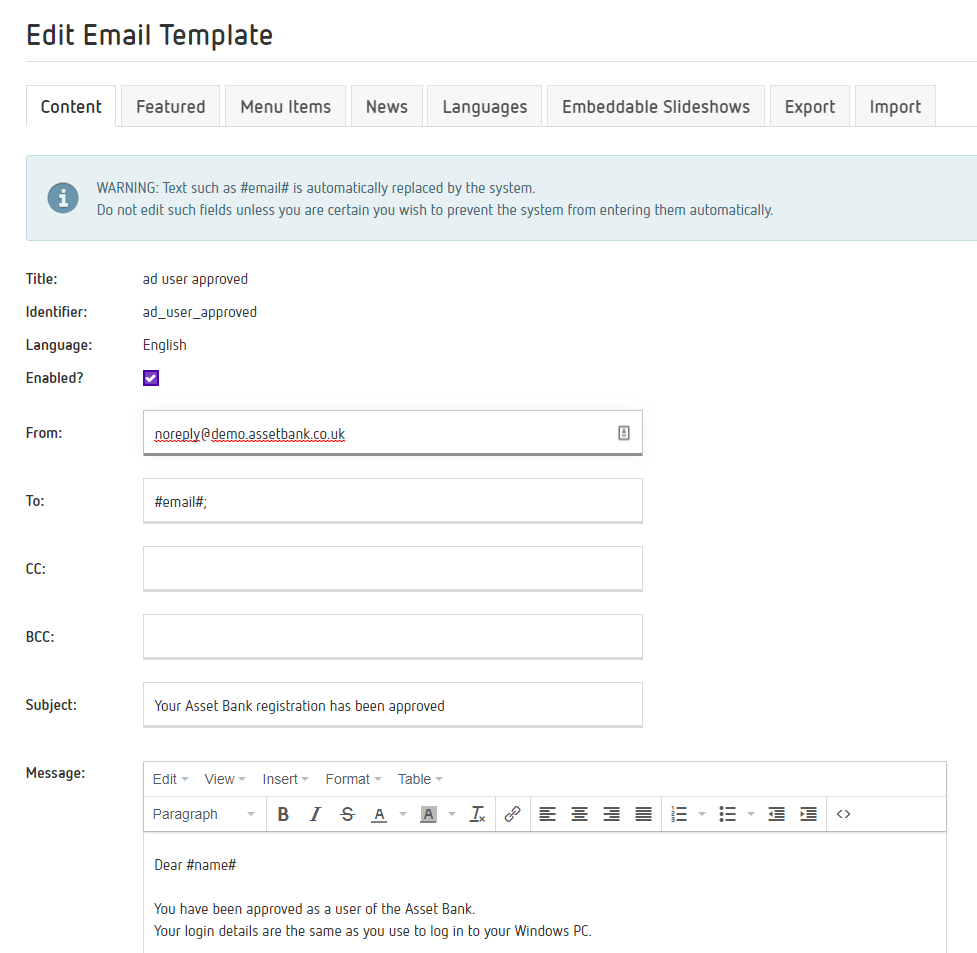Insert a hyperlink using the link icon
977x953 pixels.
(512, 814)
